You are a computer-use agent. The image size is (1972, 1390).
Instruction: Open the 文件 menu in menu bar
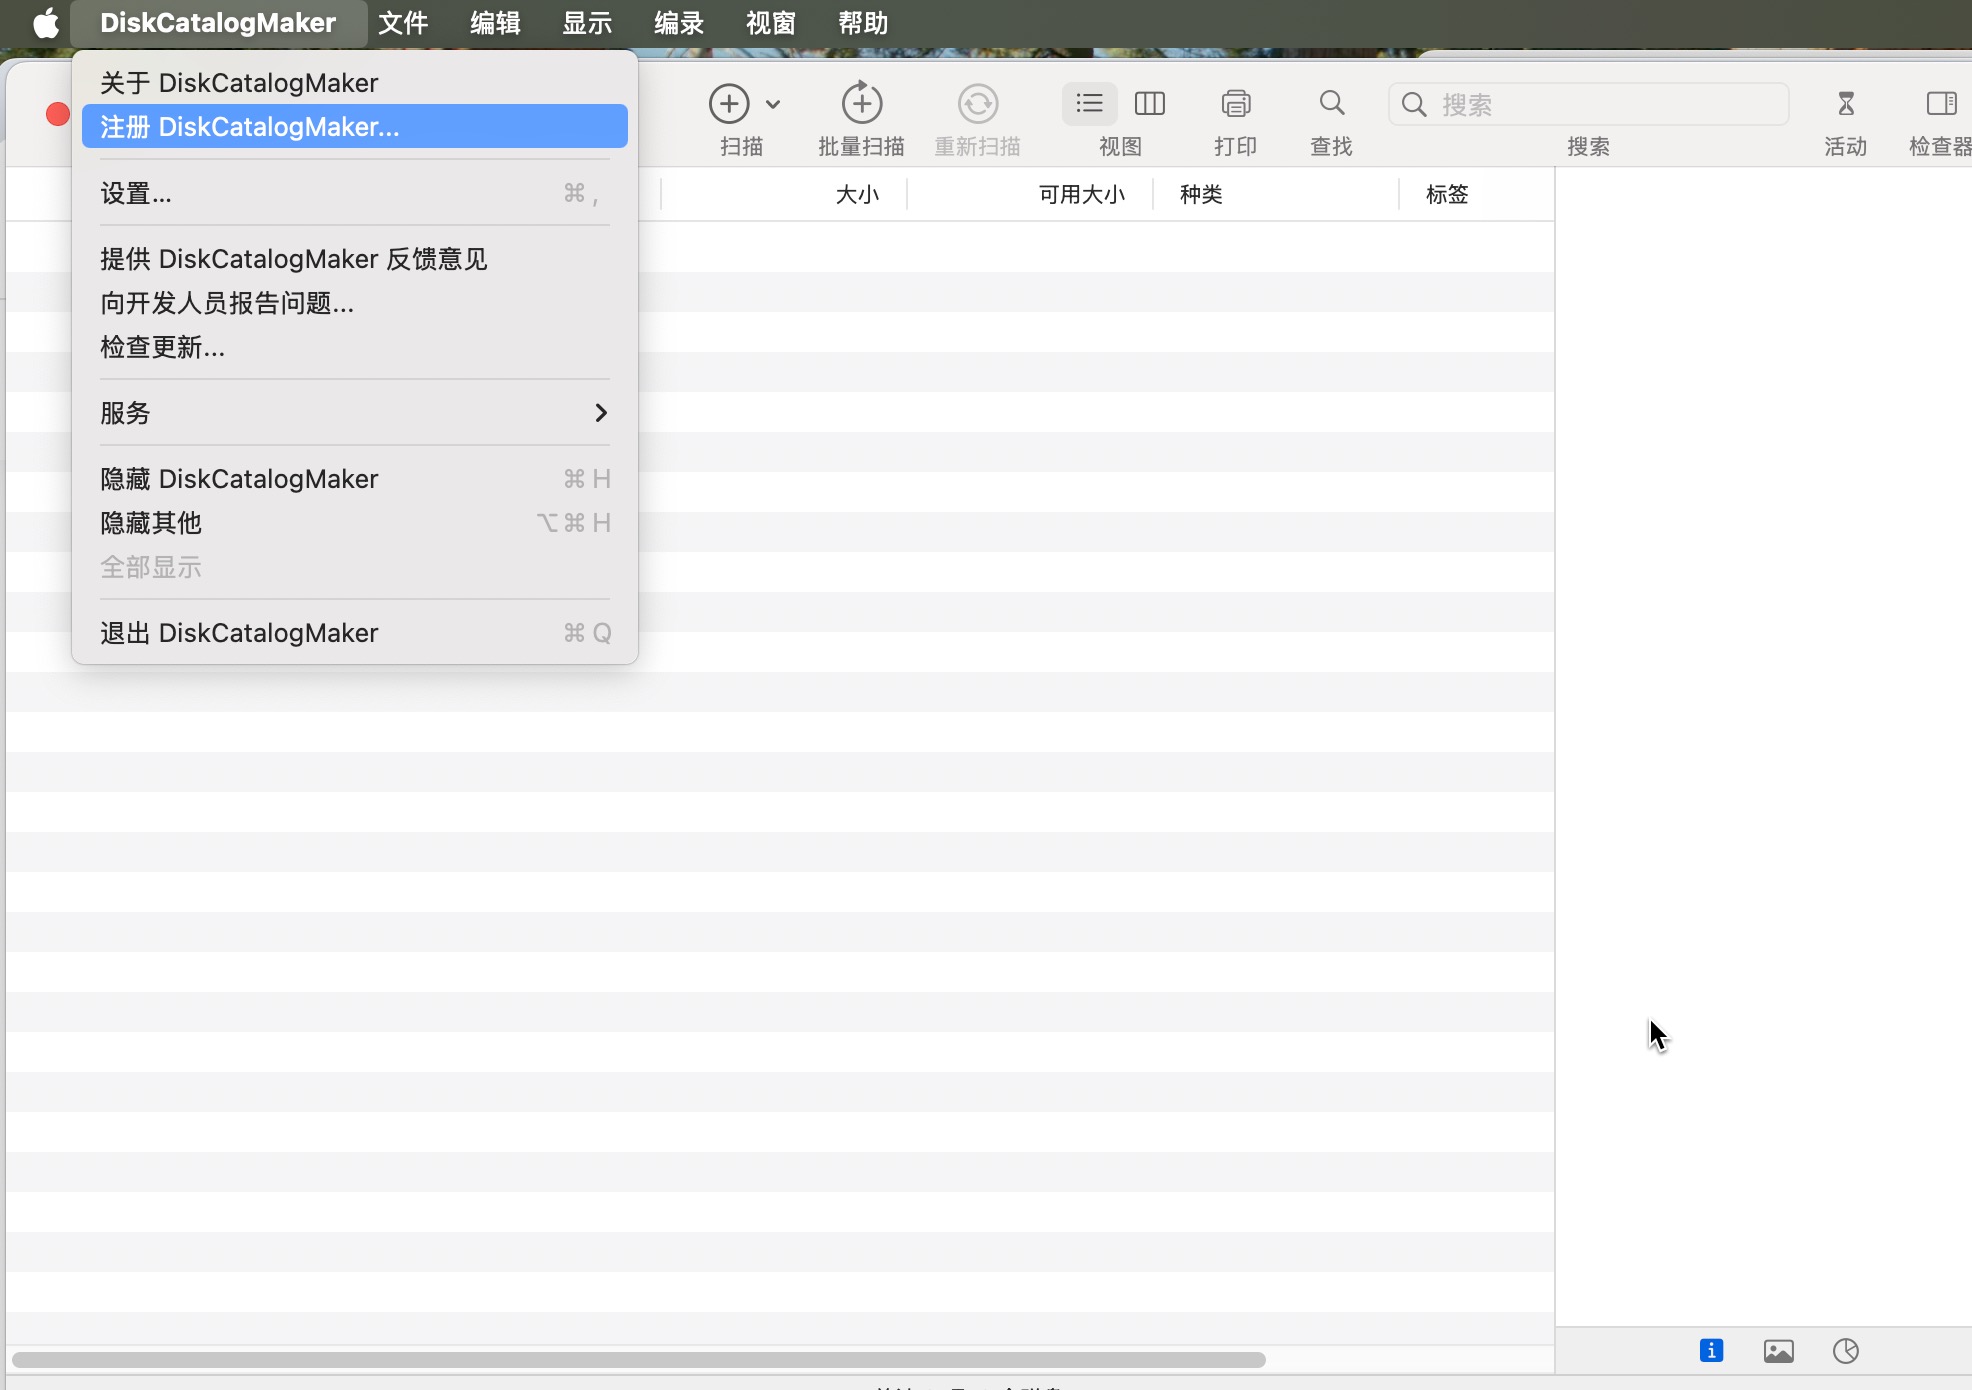[x=403, y=23]
